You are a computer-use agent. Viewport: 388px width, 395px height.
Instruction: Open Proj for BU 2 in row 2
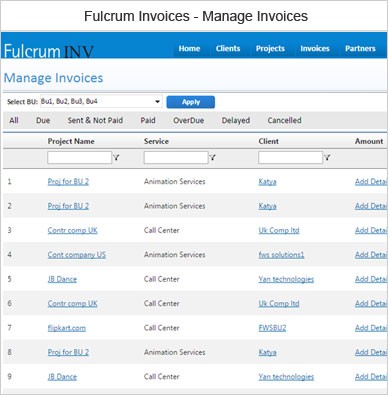tap(68, 206)
